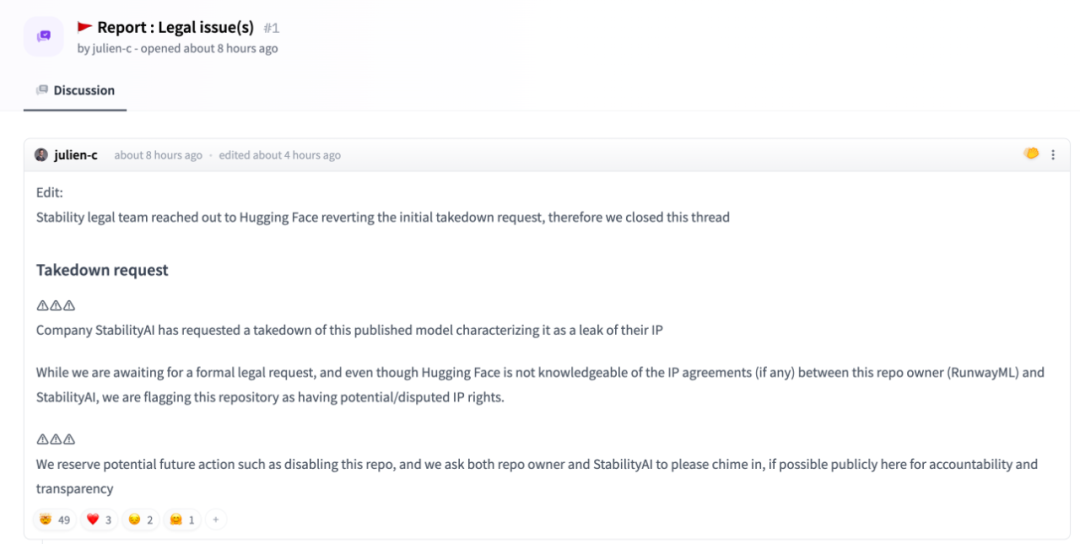Image resolution: width=1080 pixels, height=544 pixels.
Task: Click julien-c's avatar in the comment header
Action: click(x=41, y=155)
